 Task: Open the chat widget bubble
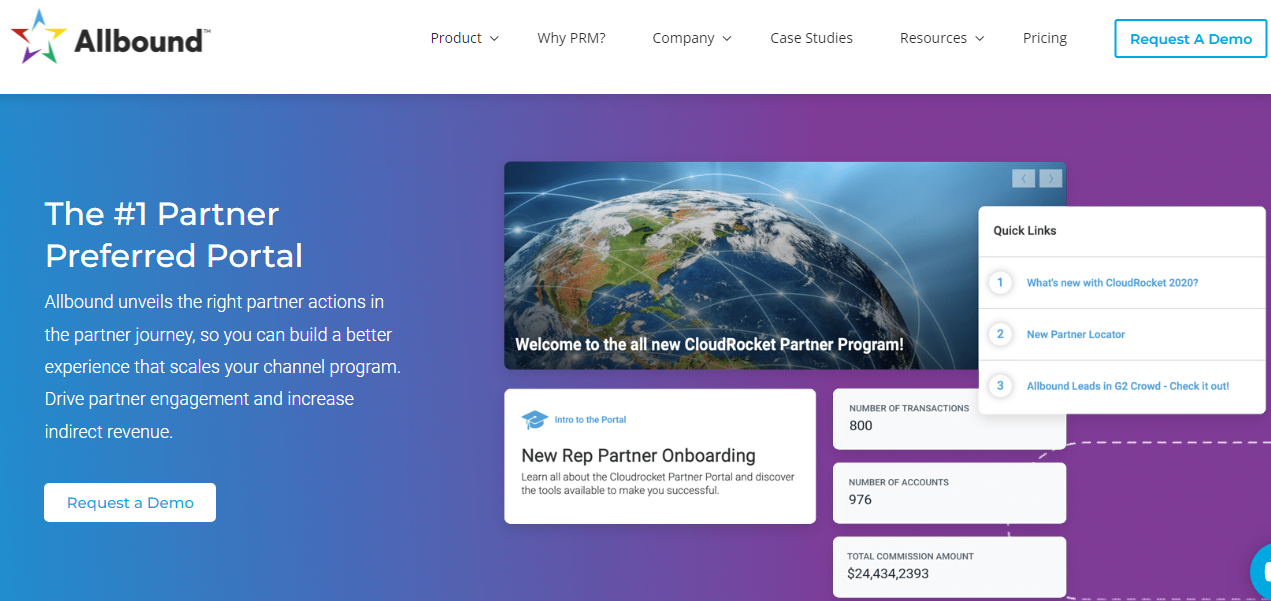pyautogui.click(x=1260, y=572)
